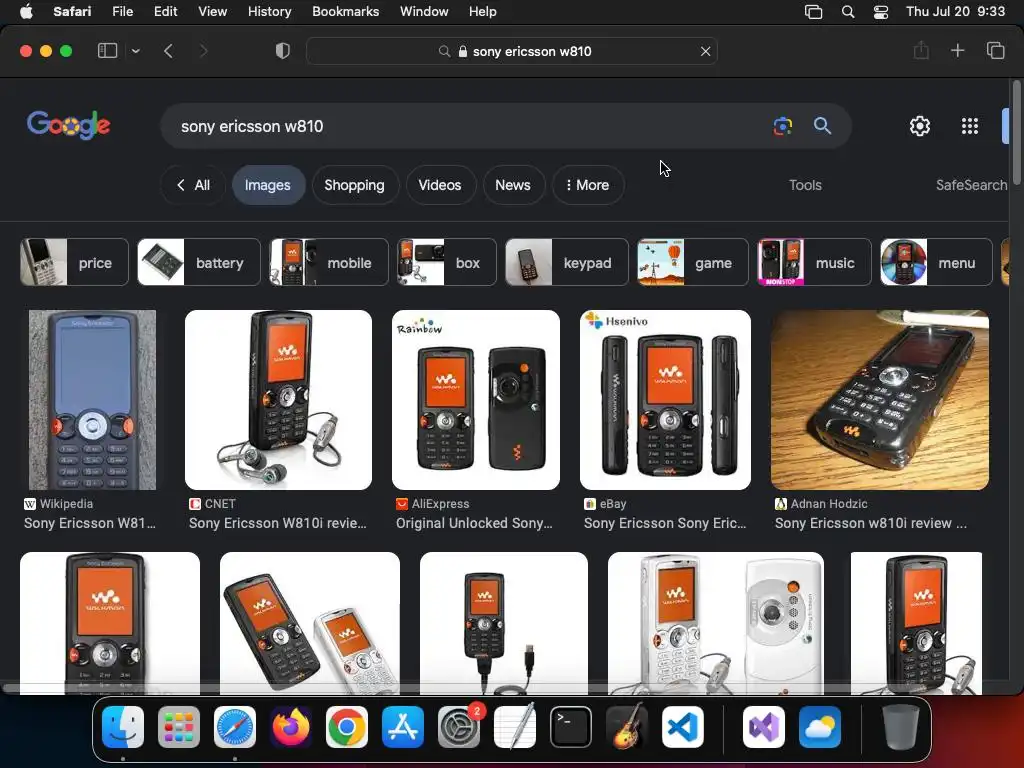Open 'Sony Ericsson W810i revie...' CNET link
This screenshot has width=1024, height=768.
(x=278, y=523)
